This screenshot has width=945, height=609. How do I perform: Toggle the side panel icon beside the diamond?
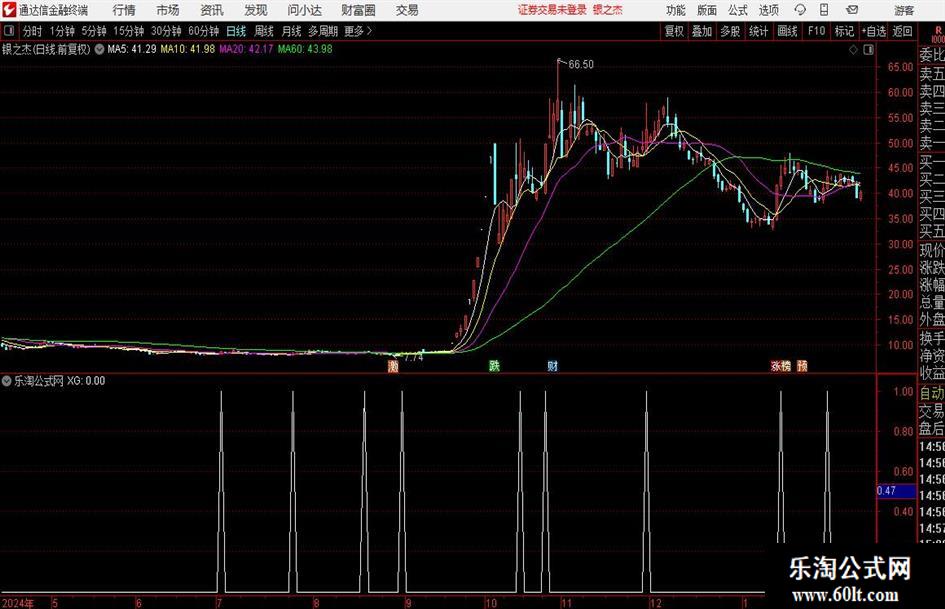(x=868, y=50)
